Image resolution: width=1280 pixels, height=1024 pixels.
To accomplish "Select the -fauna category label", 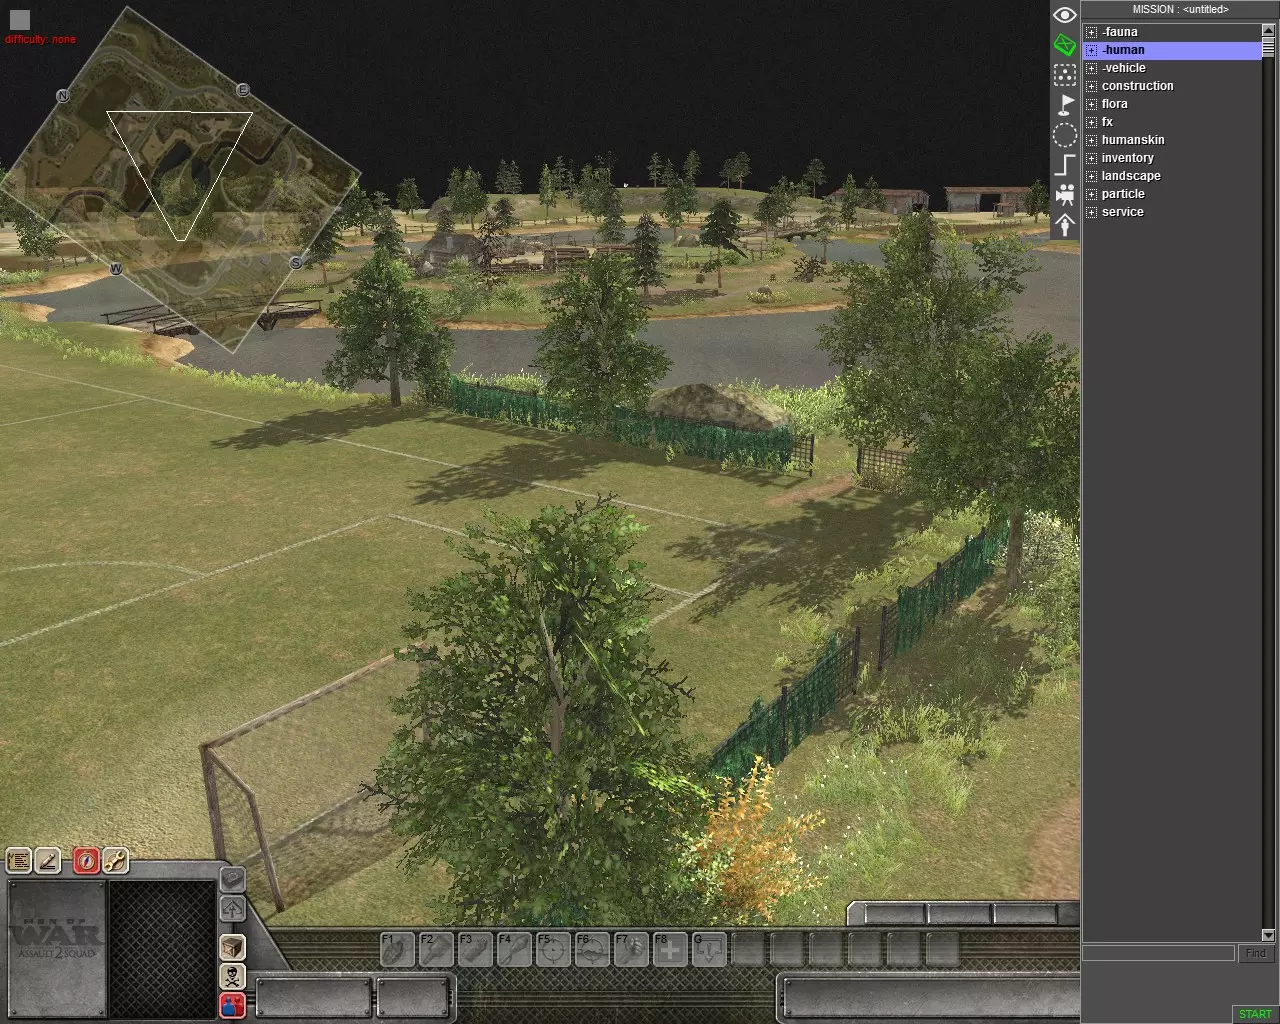I will click(1120, 32).
